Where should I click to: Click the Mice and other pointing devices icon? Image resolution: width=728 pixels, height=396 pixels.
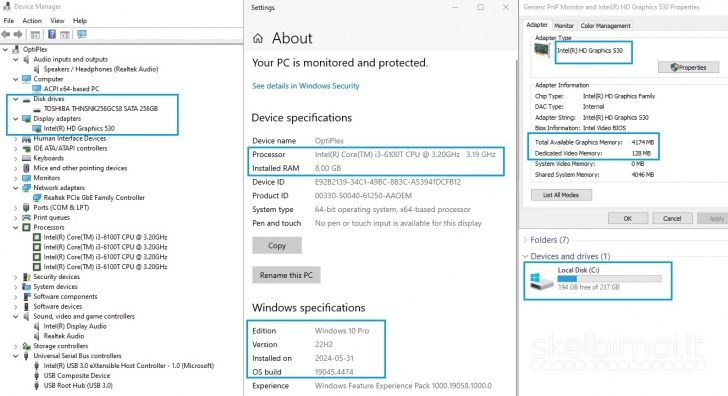point(26,168)
